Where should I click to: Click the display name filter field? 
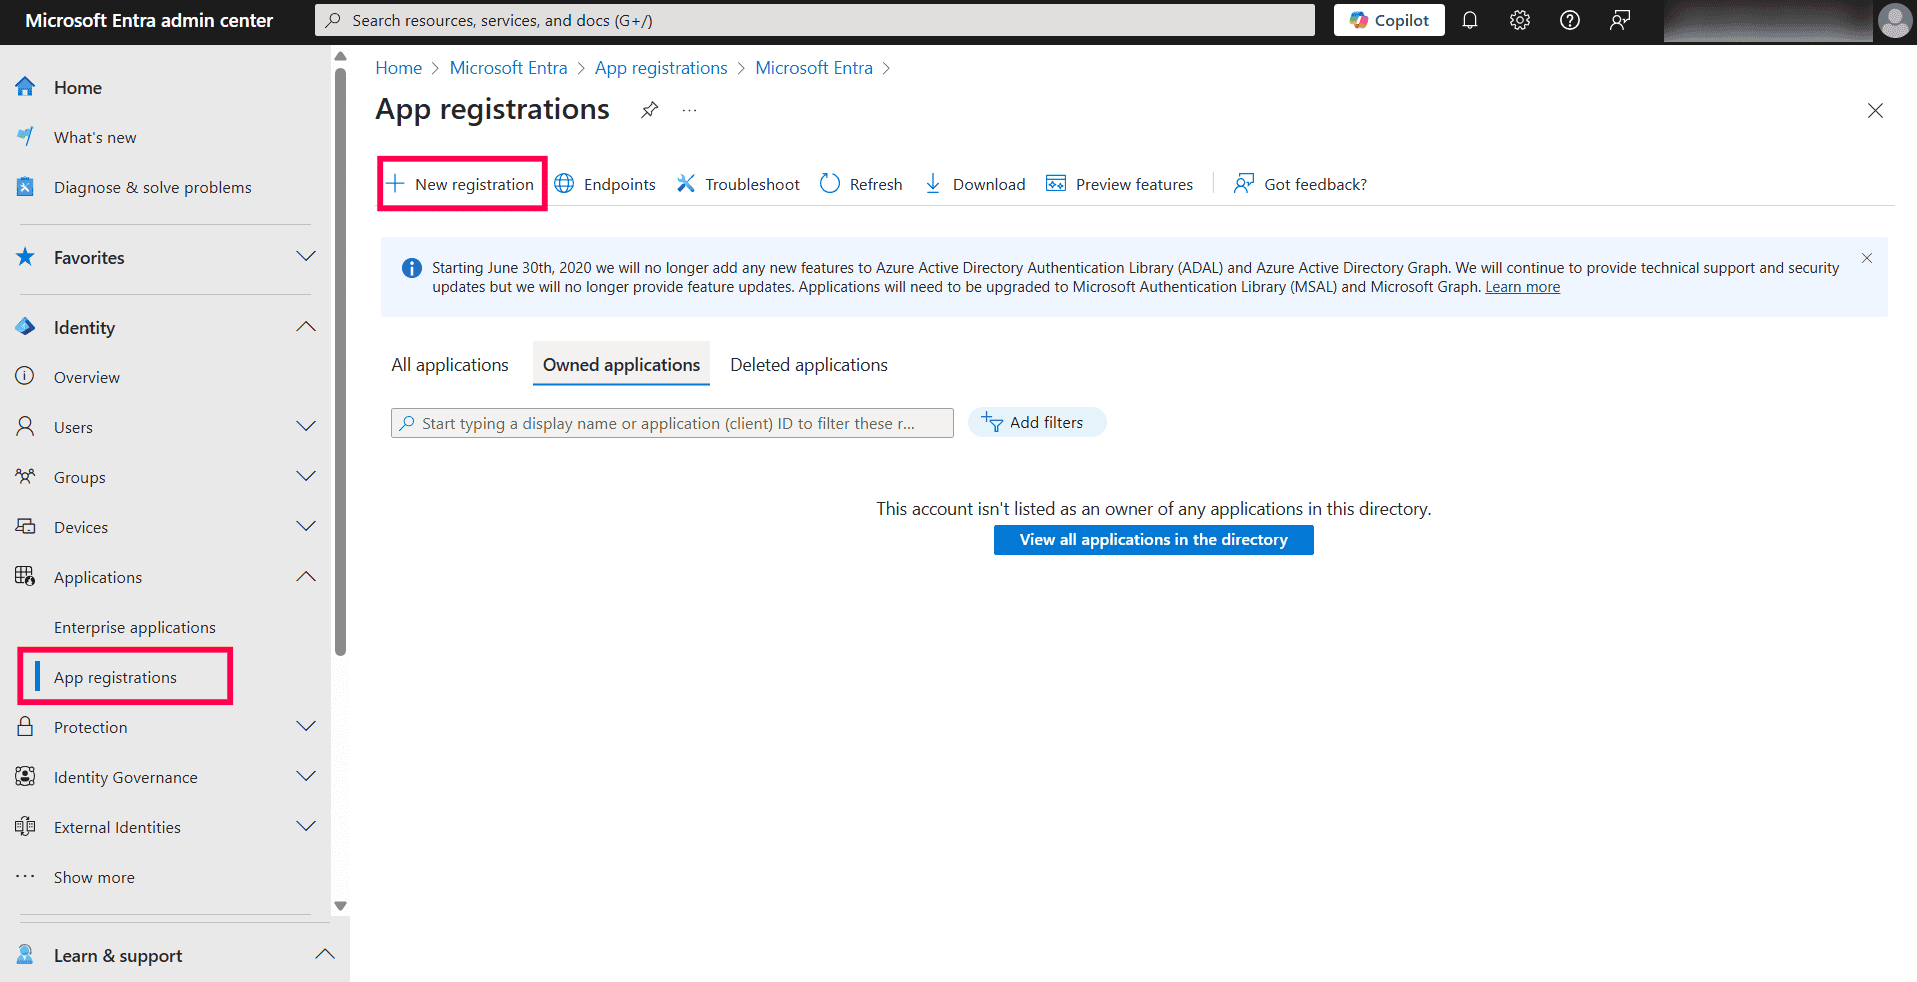[x=672, y=423]
